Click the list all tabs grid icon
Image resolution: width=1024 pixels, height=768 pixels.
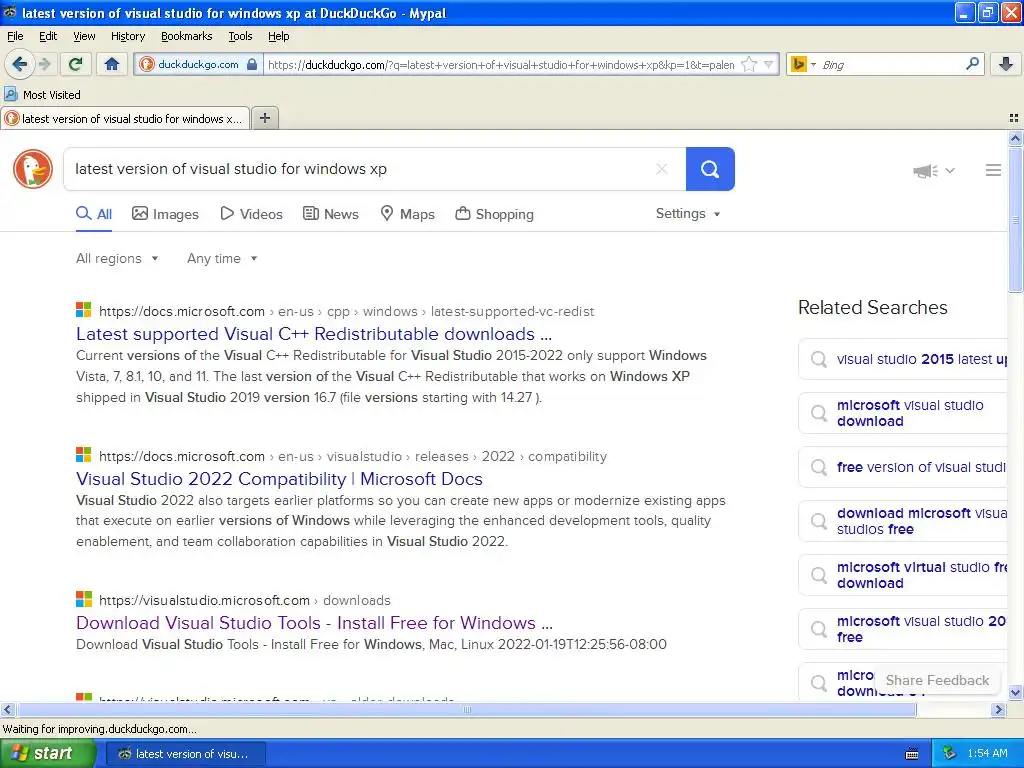(x=1014, y=118)
